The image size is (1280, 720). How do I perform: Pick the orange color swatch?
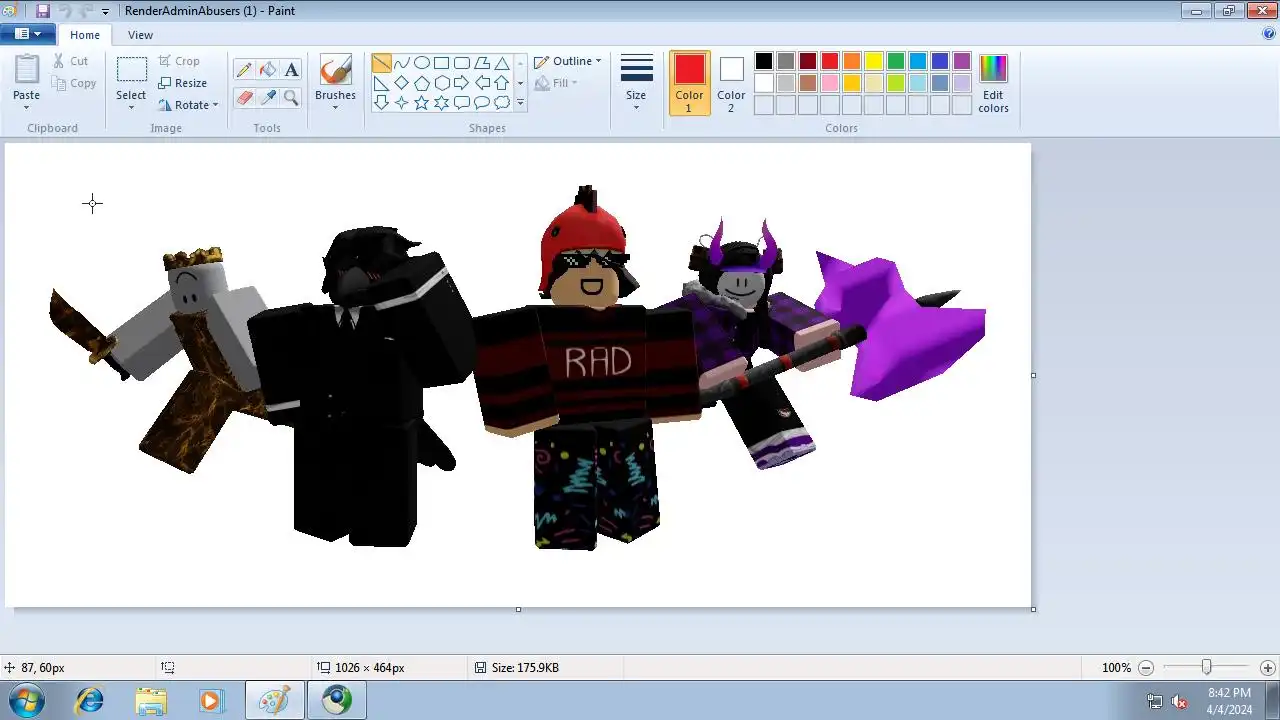click(852, 61)
